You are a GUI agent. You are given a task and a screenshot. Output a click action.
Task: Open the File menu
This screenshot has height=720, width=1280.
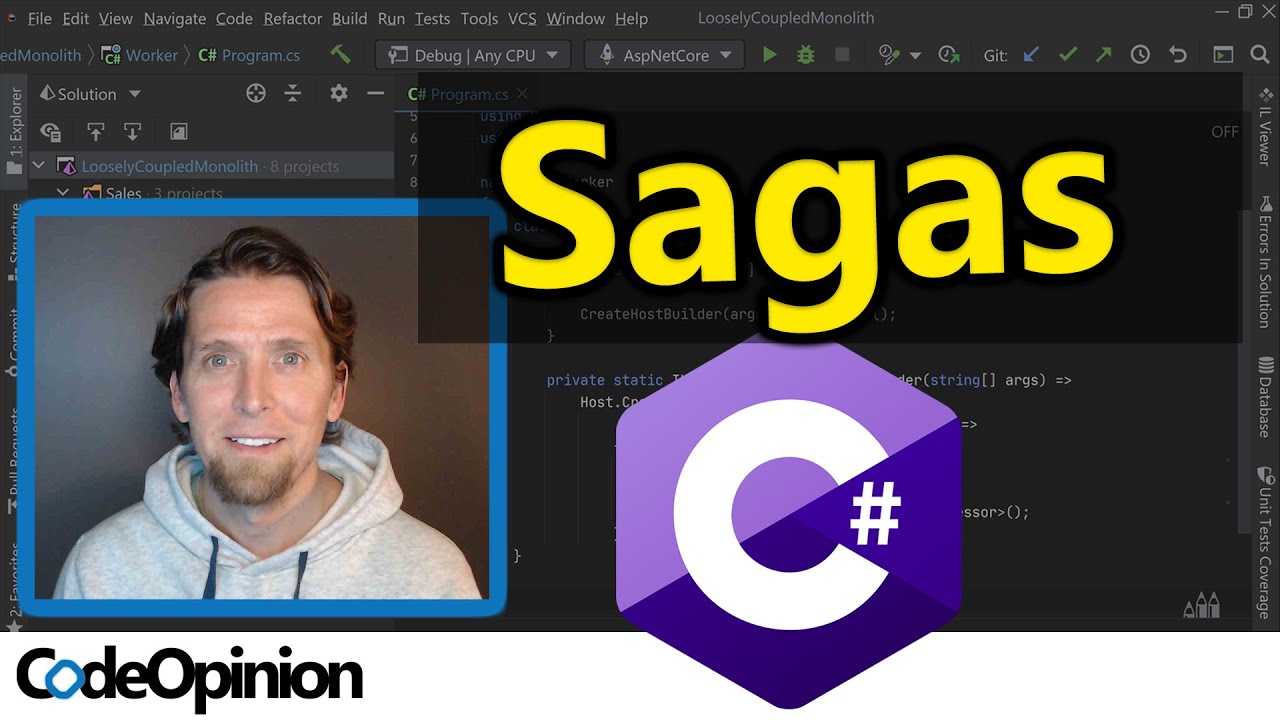(x=39, y=18)
